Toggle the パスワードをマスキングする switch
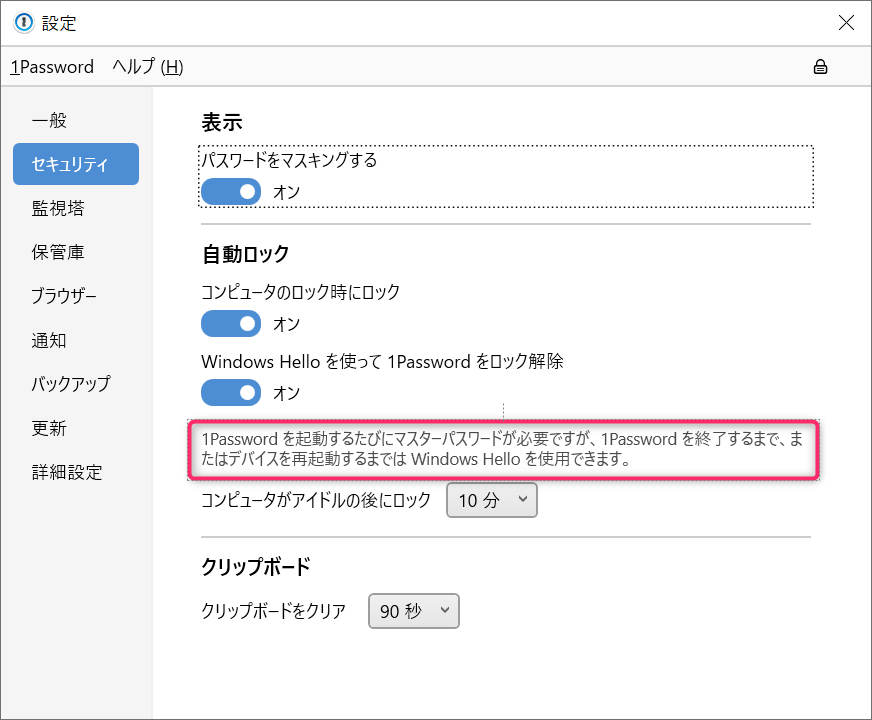 (x=231, y=192)
